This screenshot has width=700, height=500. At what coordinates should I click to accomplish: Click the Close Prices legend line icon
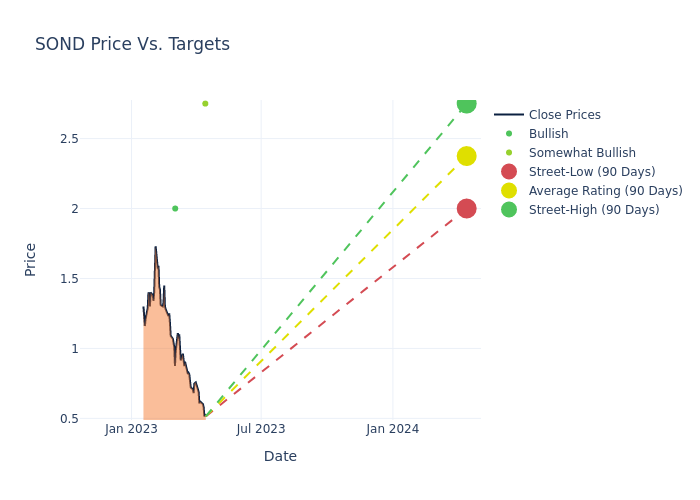(509, 115)
